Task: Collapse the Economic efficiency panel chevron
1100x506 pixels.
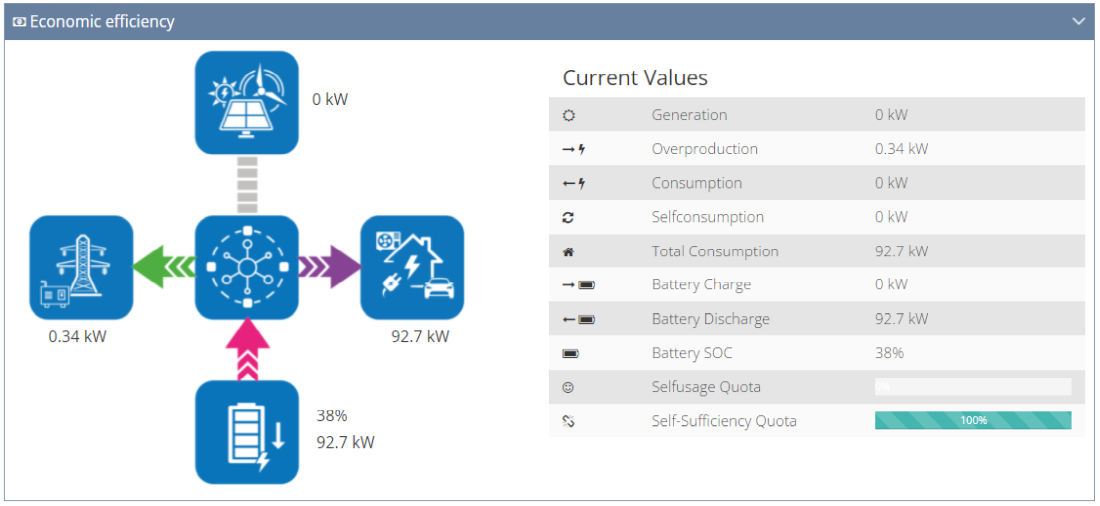Action: click(1078, 21)
